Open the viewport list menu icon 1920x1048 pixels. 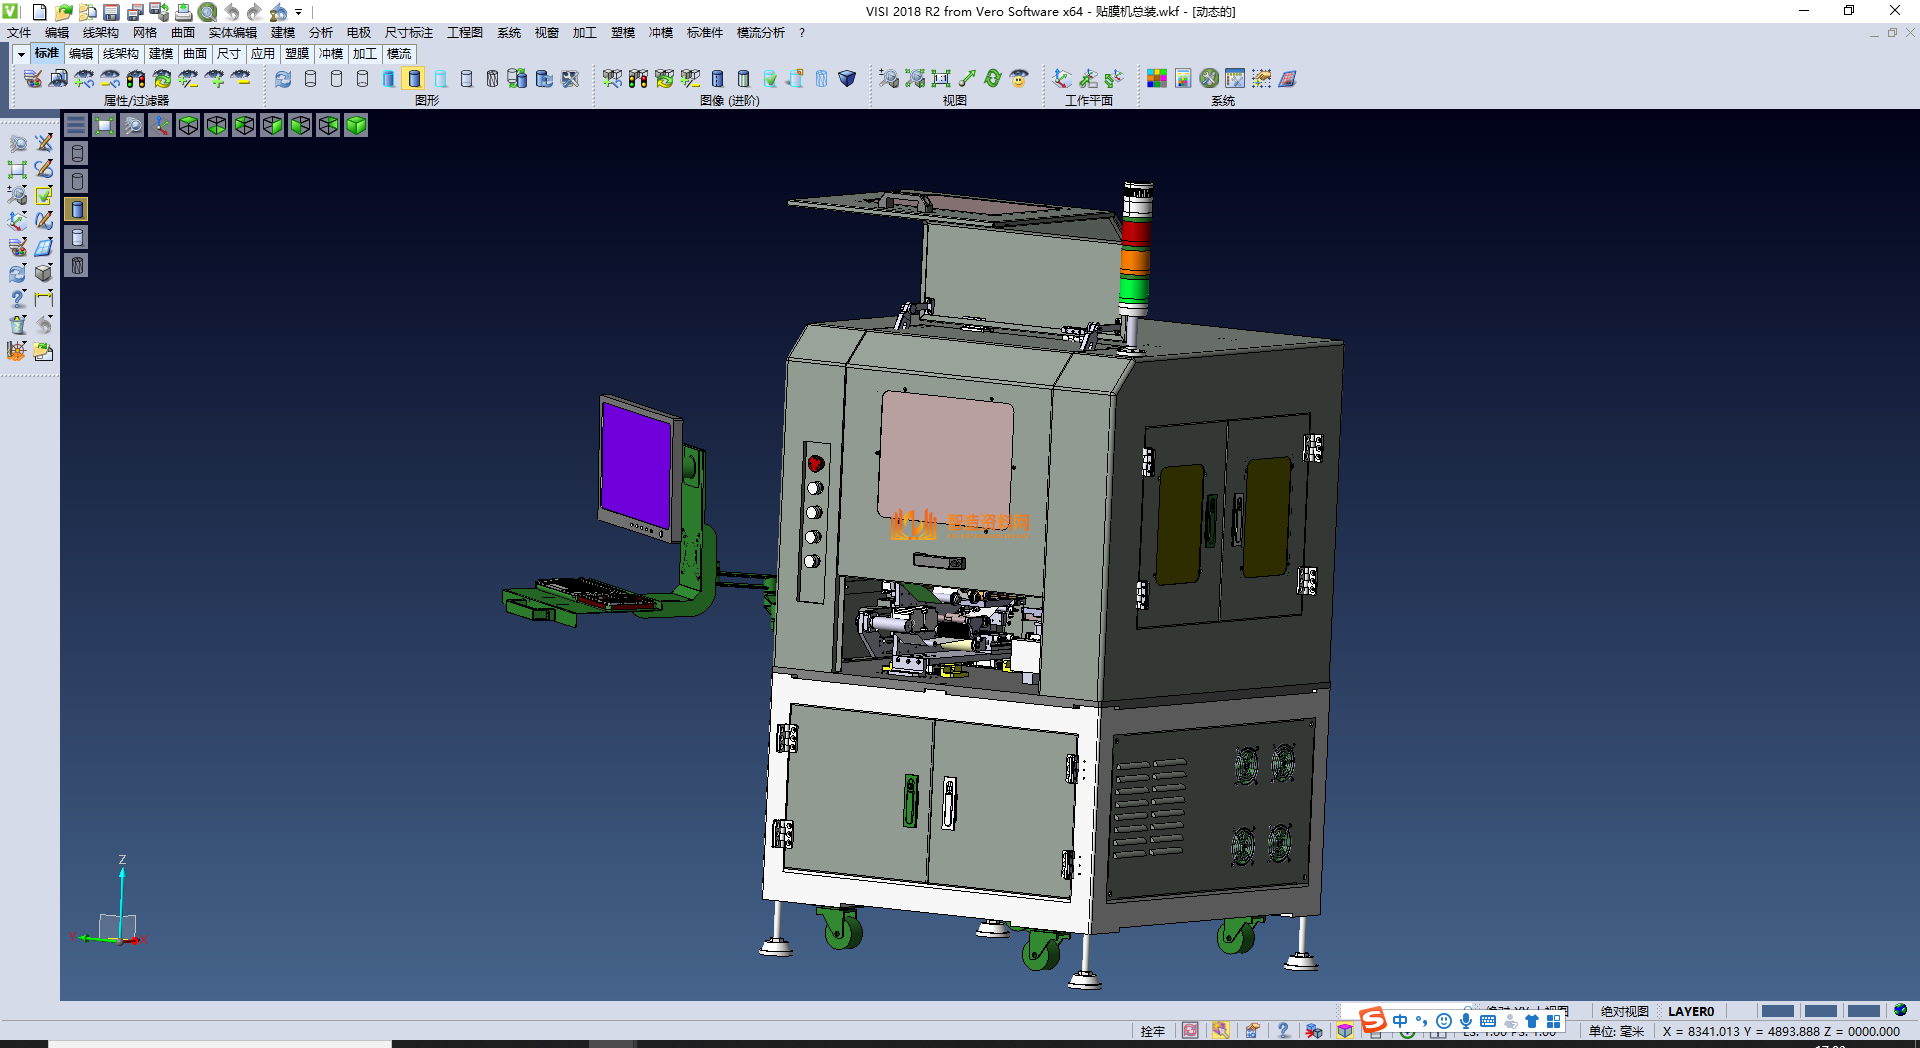point(76,125)
